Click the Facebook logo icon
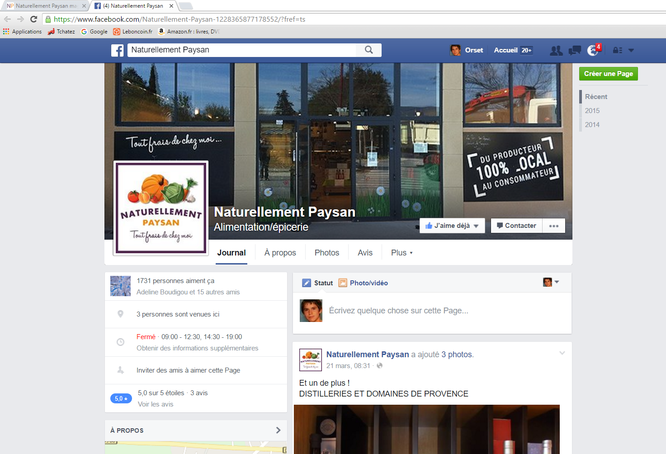 point(117,50)
